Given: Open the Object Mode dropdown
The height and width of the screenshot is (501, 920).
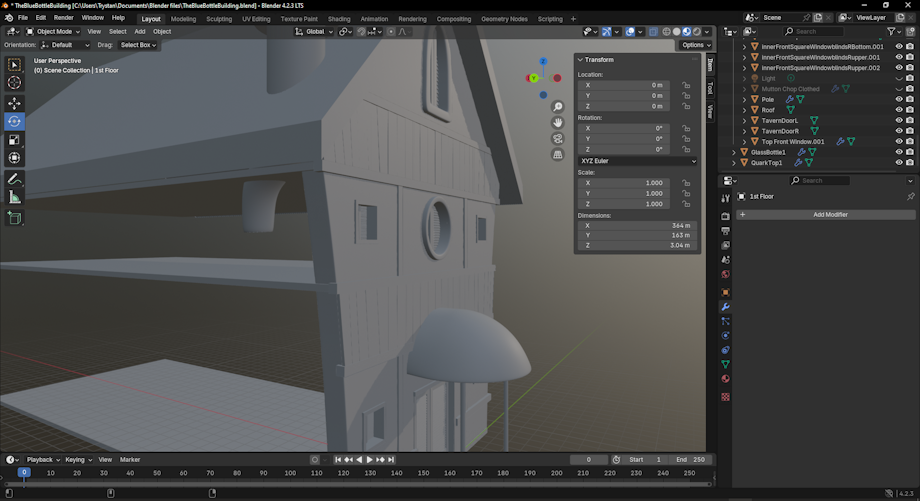Looking at the screenshot, I should pyautogui.click(x=53, y=31).
